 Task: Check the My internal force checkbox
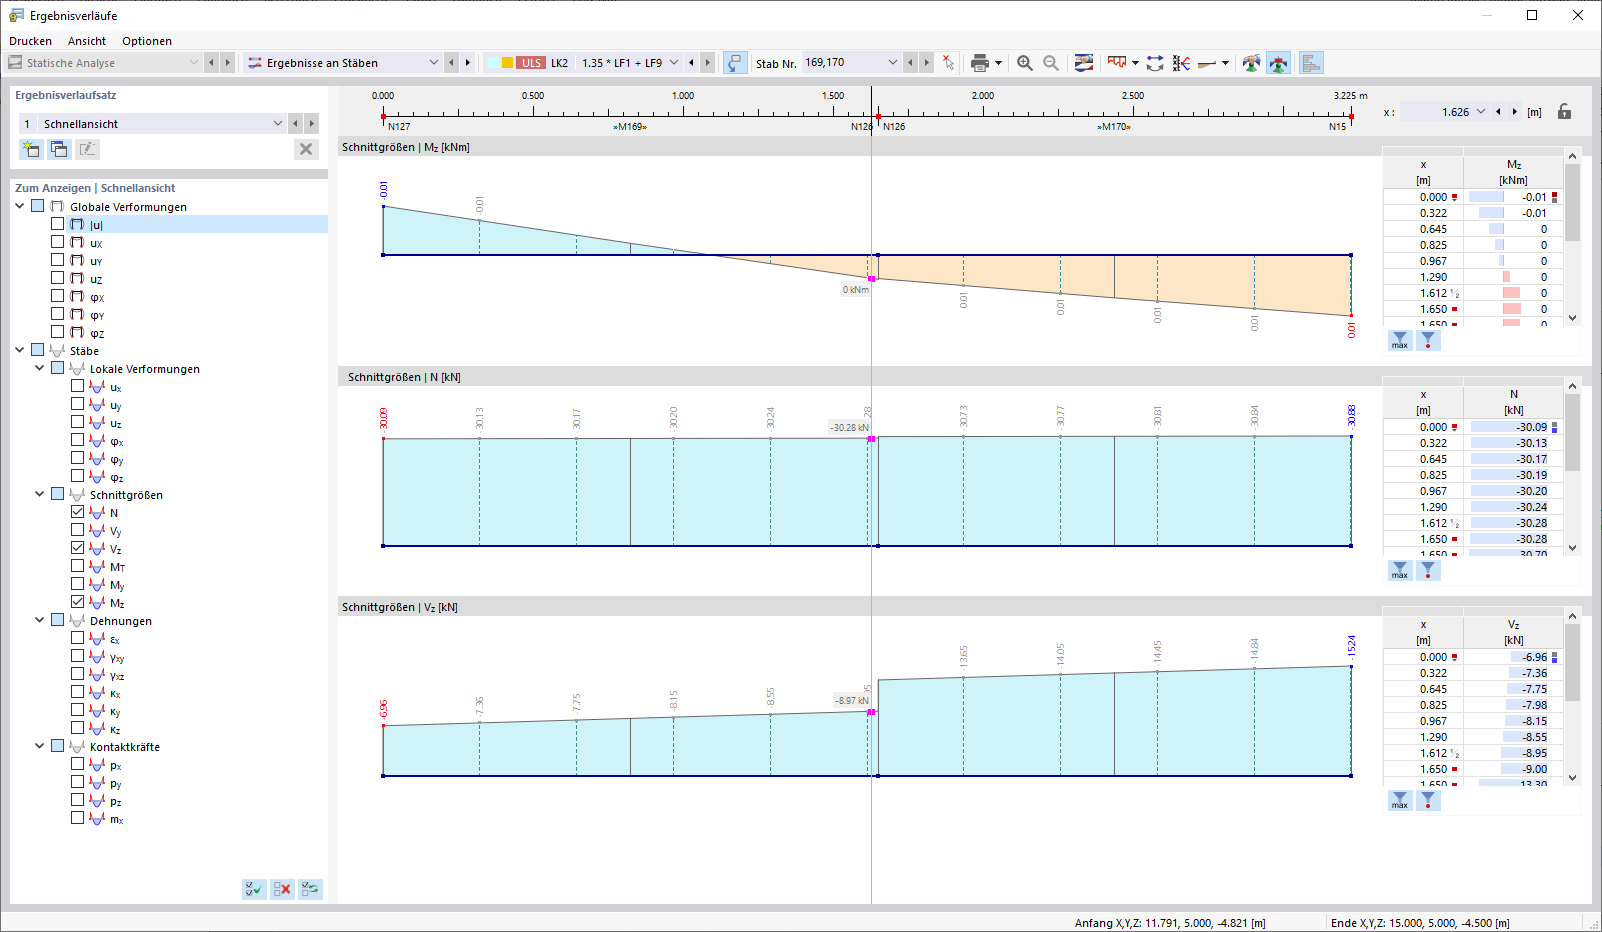(x=78, y=584)
